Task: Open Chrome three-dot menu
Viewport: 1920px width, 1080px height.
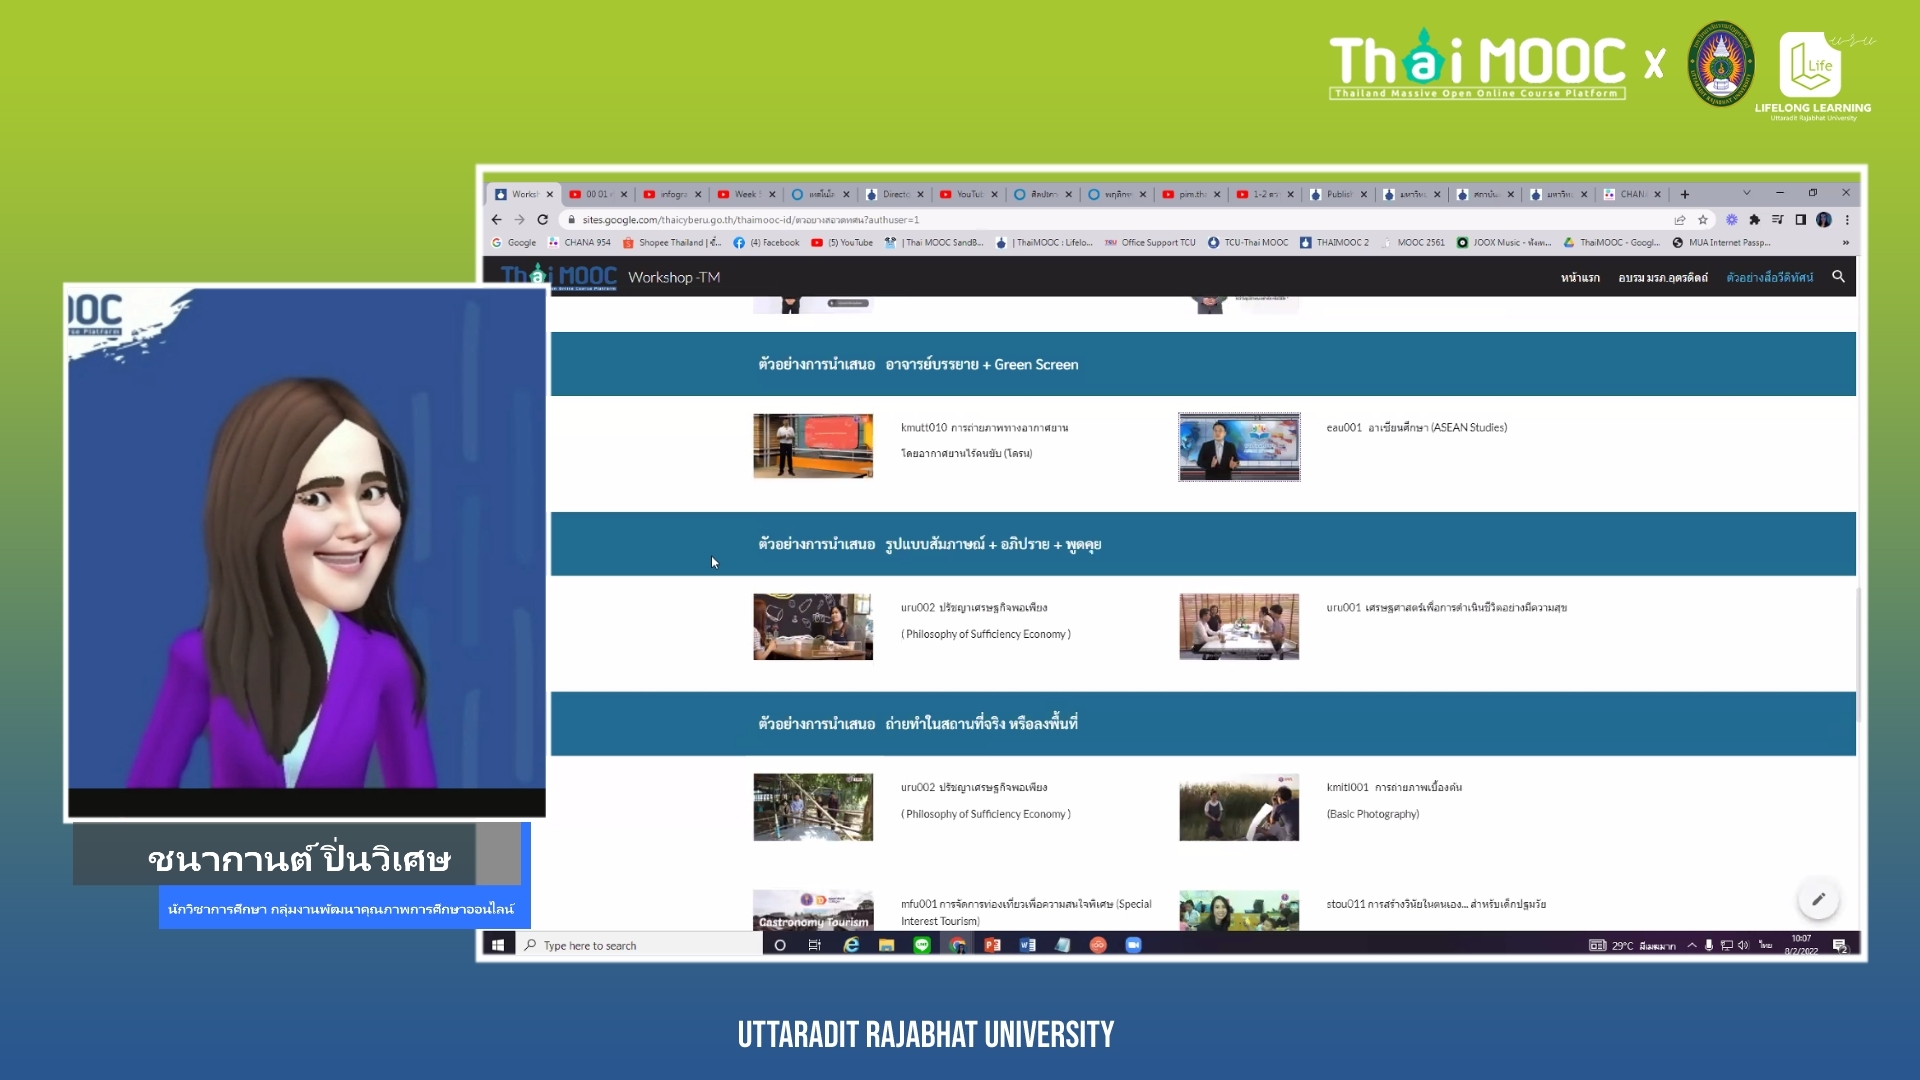Action: [x=1847, y=220]
